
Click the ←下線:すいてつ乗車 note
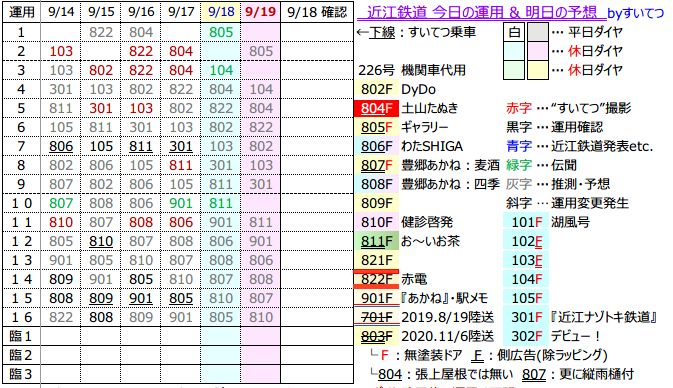click(416, 32)
